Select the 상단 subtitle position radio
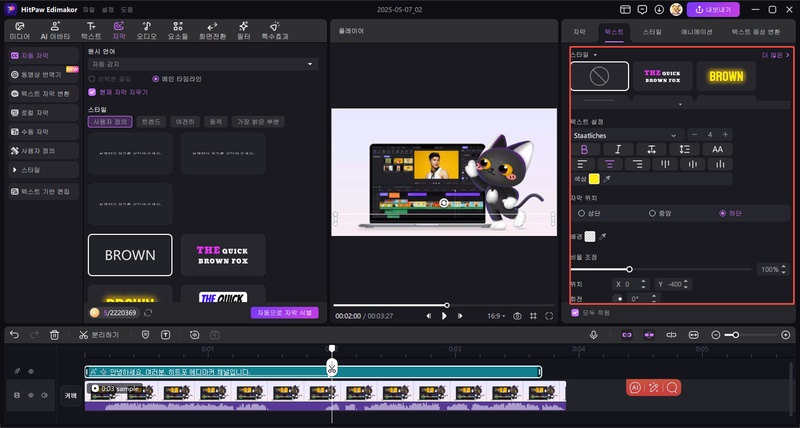 pos(581,213)
